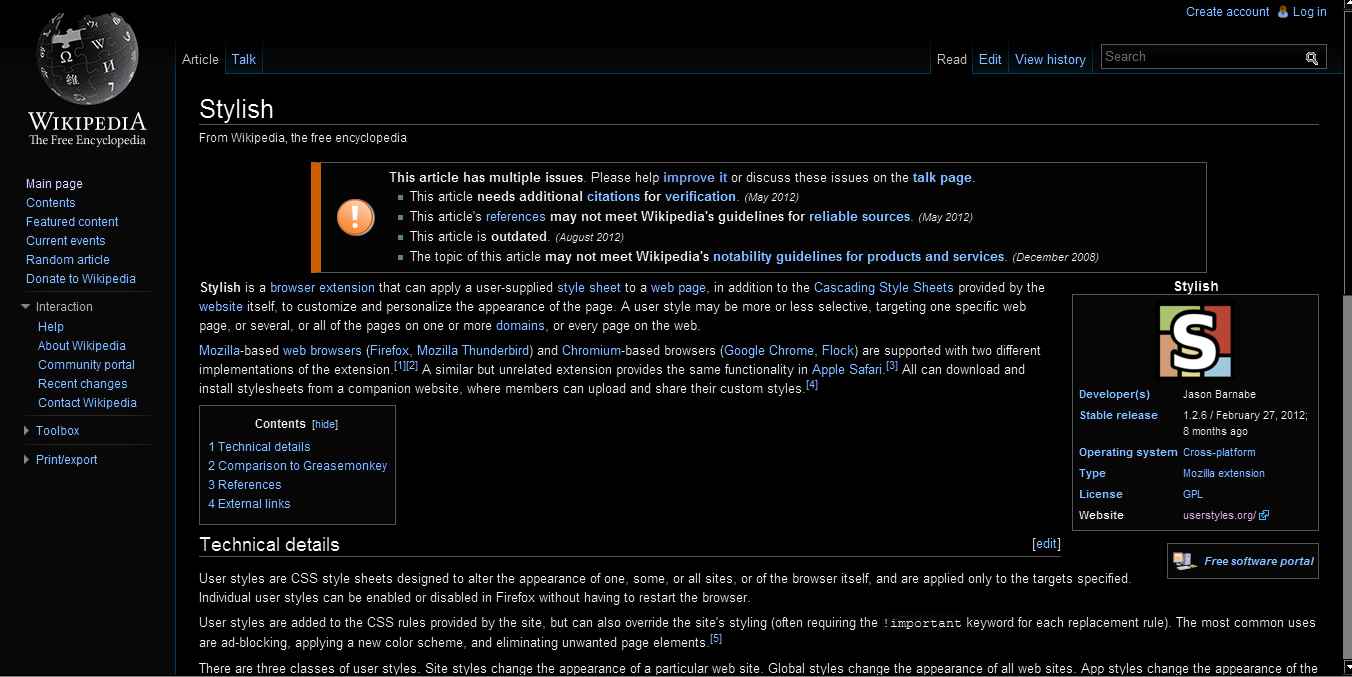Click infobox 'Stable release' link
This screenshot has width=1352, height=677.
pyautogui.click(x=1118, y=416)
